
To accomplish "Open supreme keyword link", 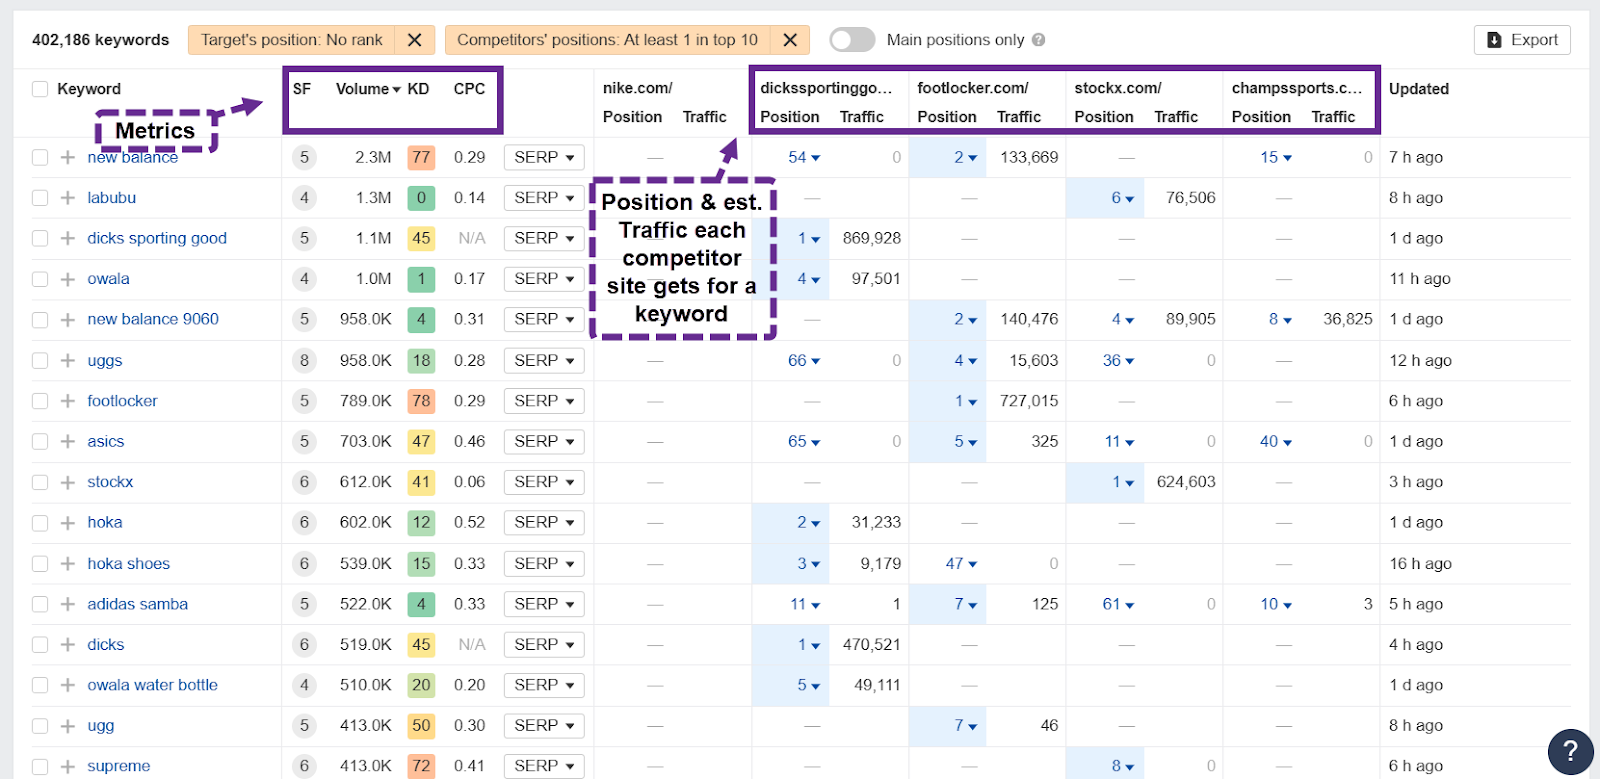I will coord(119,766).
